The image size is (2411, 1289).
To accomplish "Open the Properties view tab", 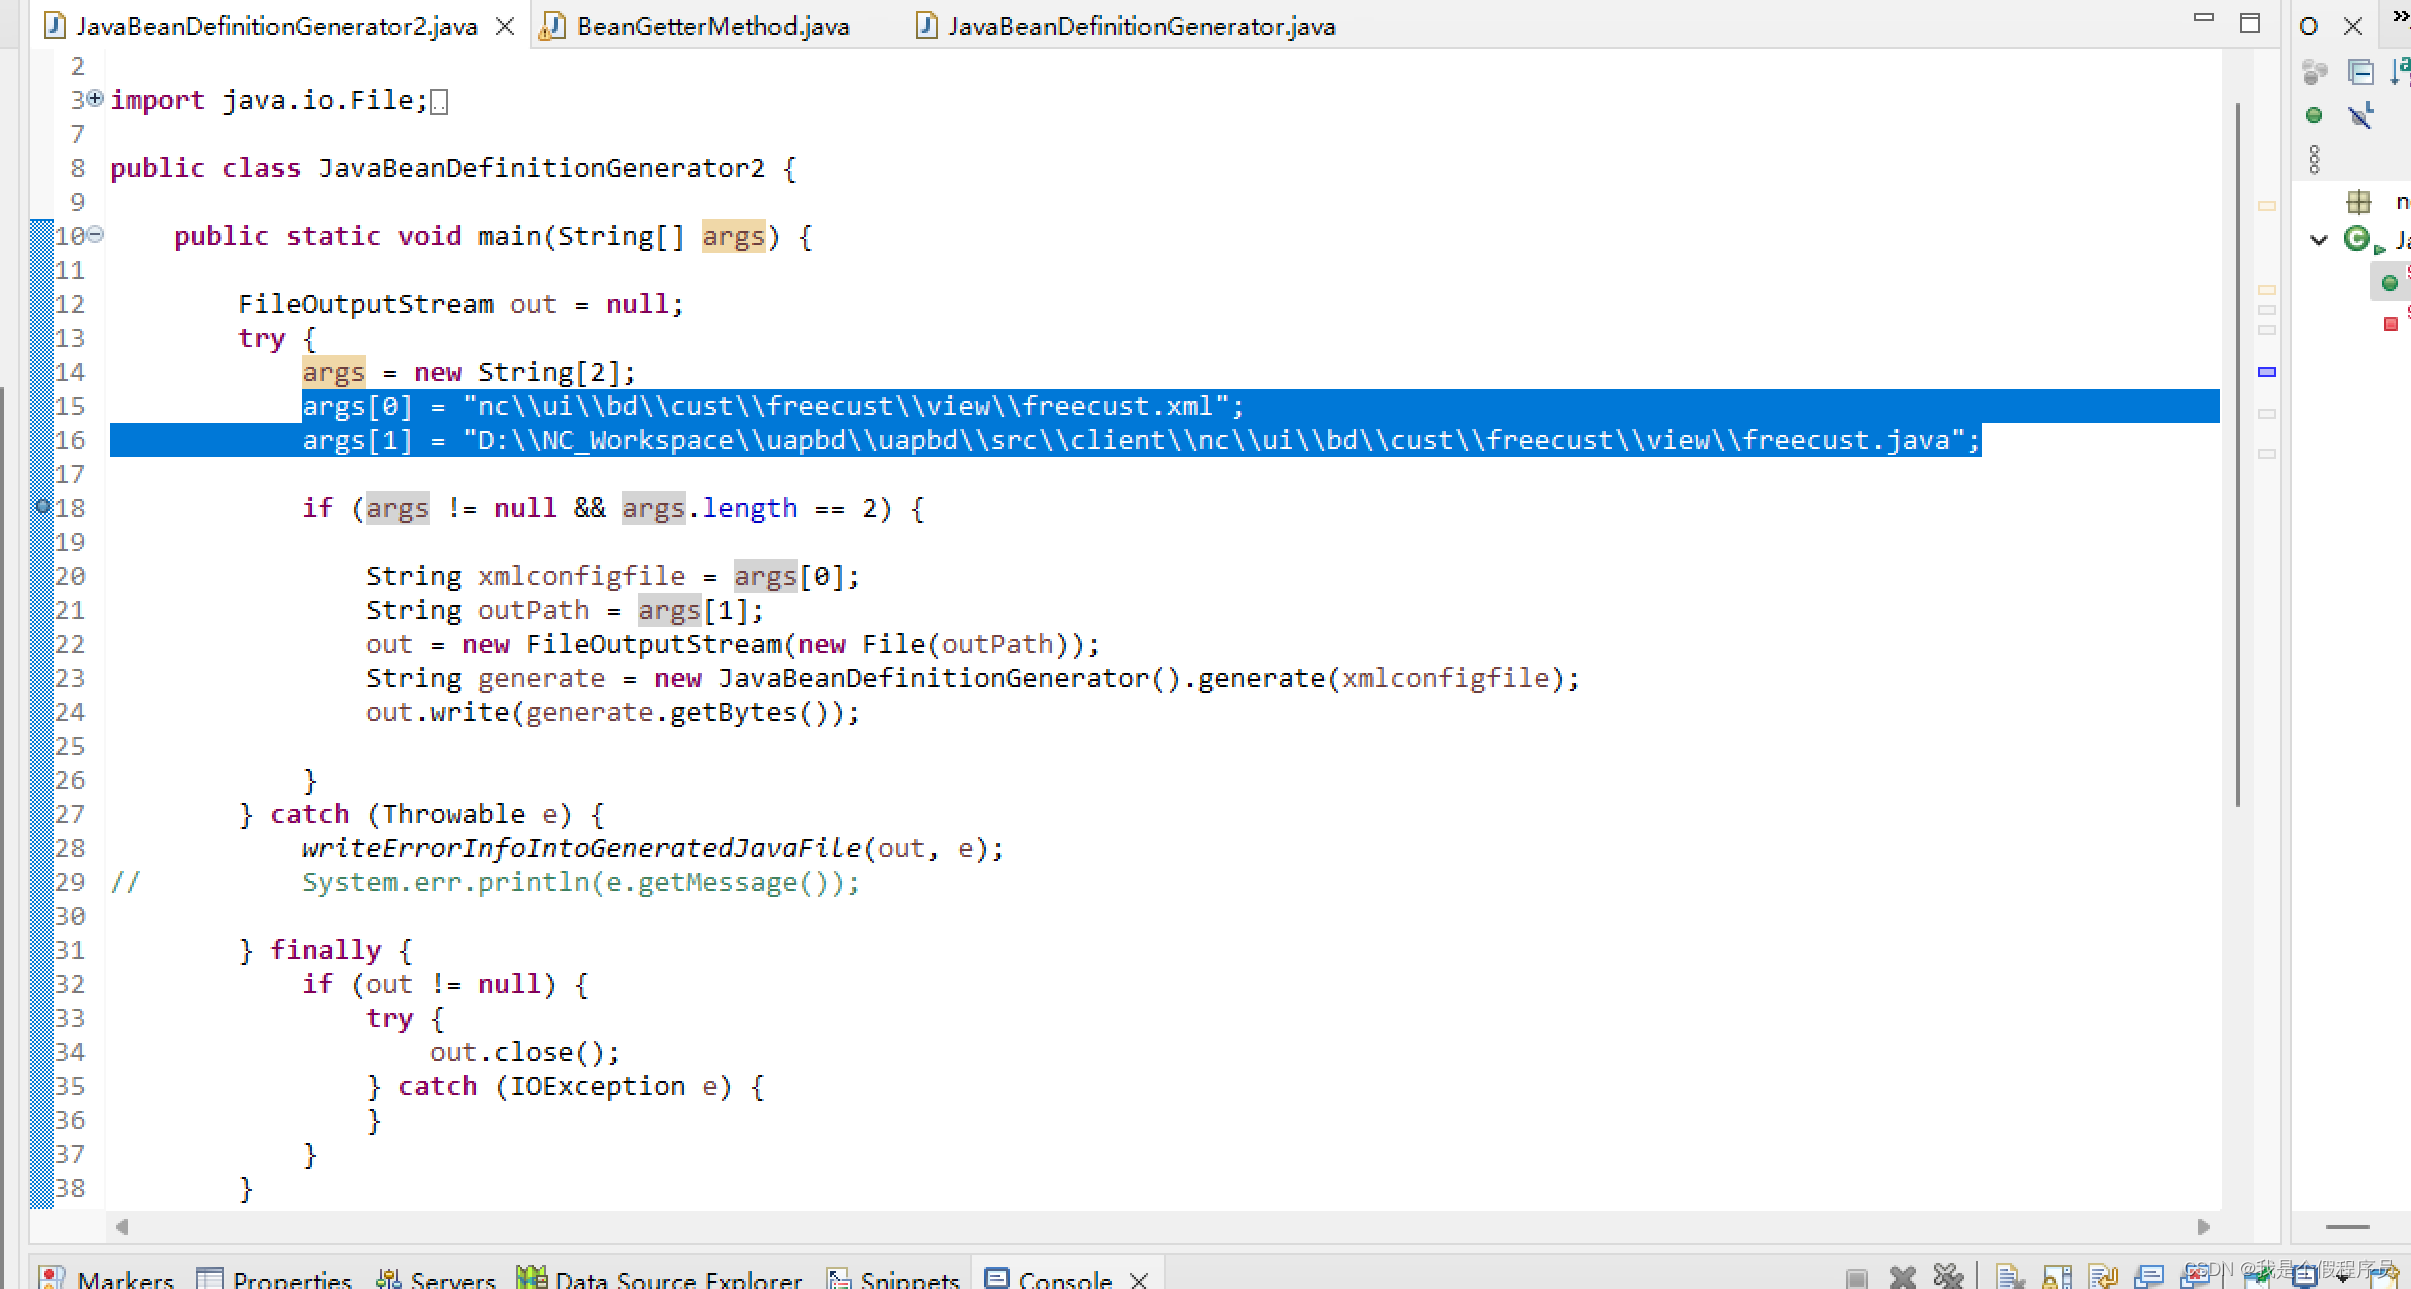I will point(275,1277).
